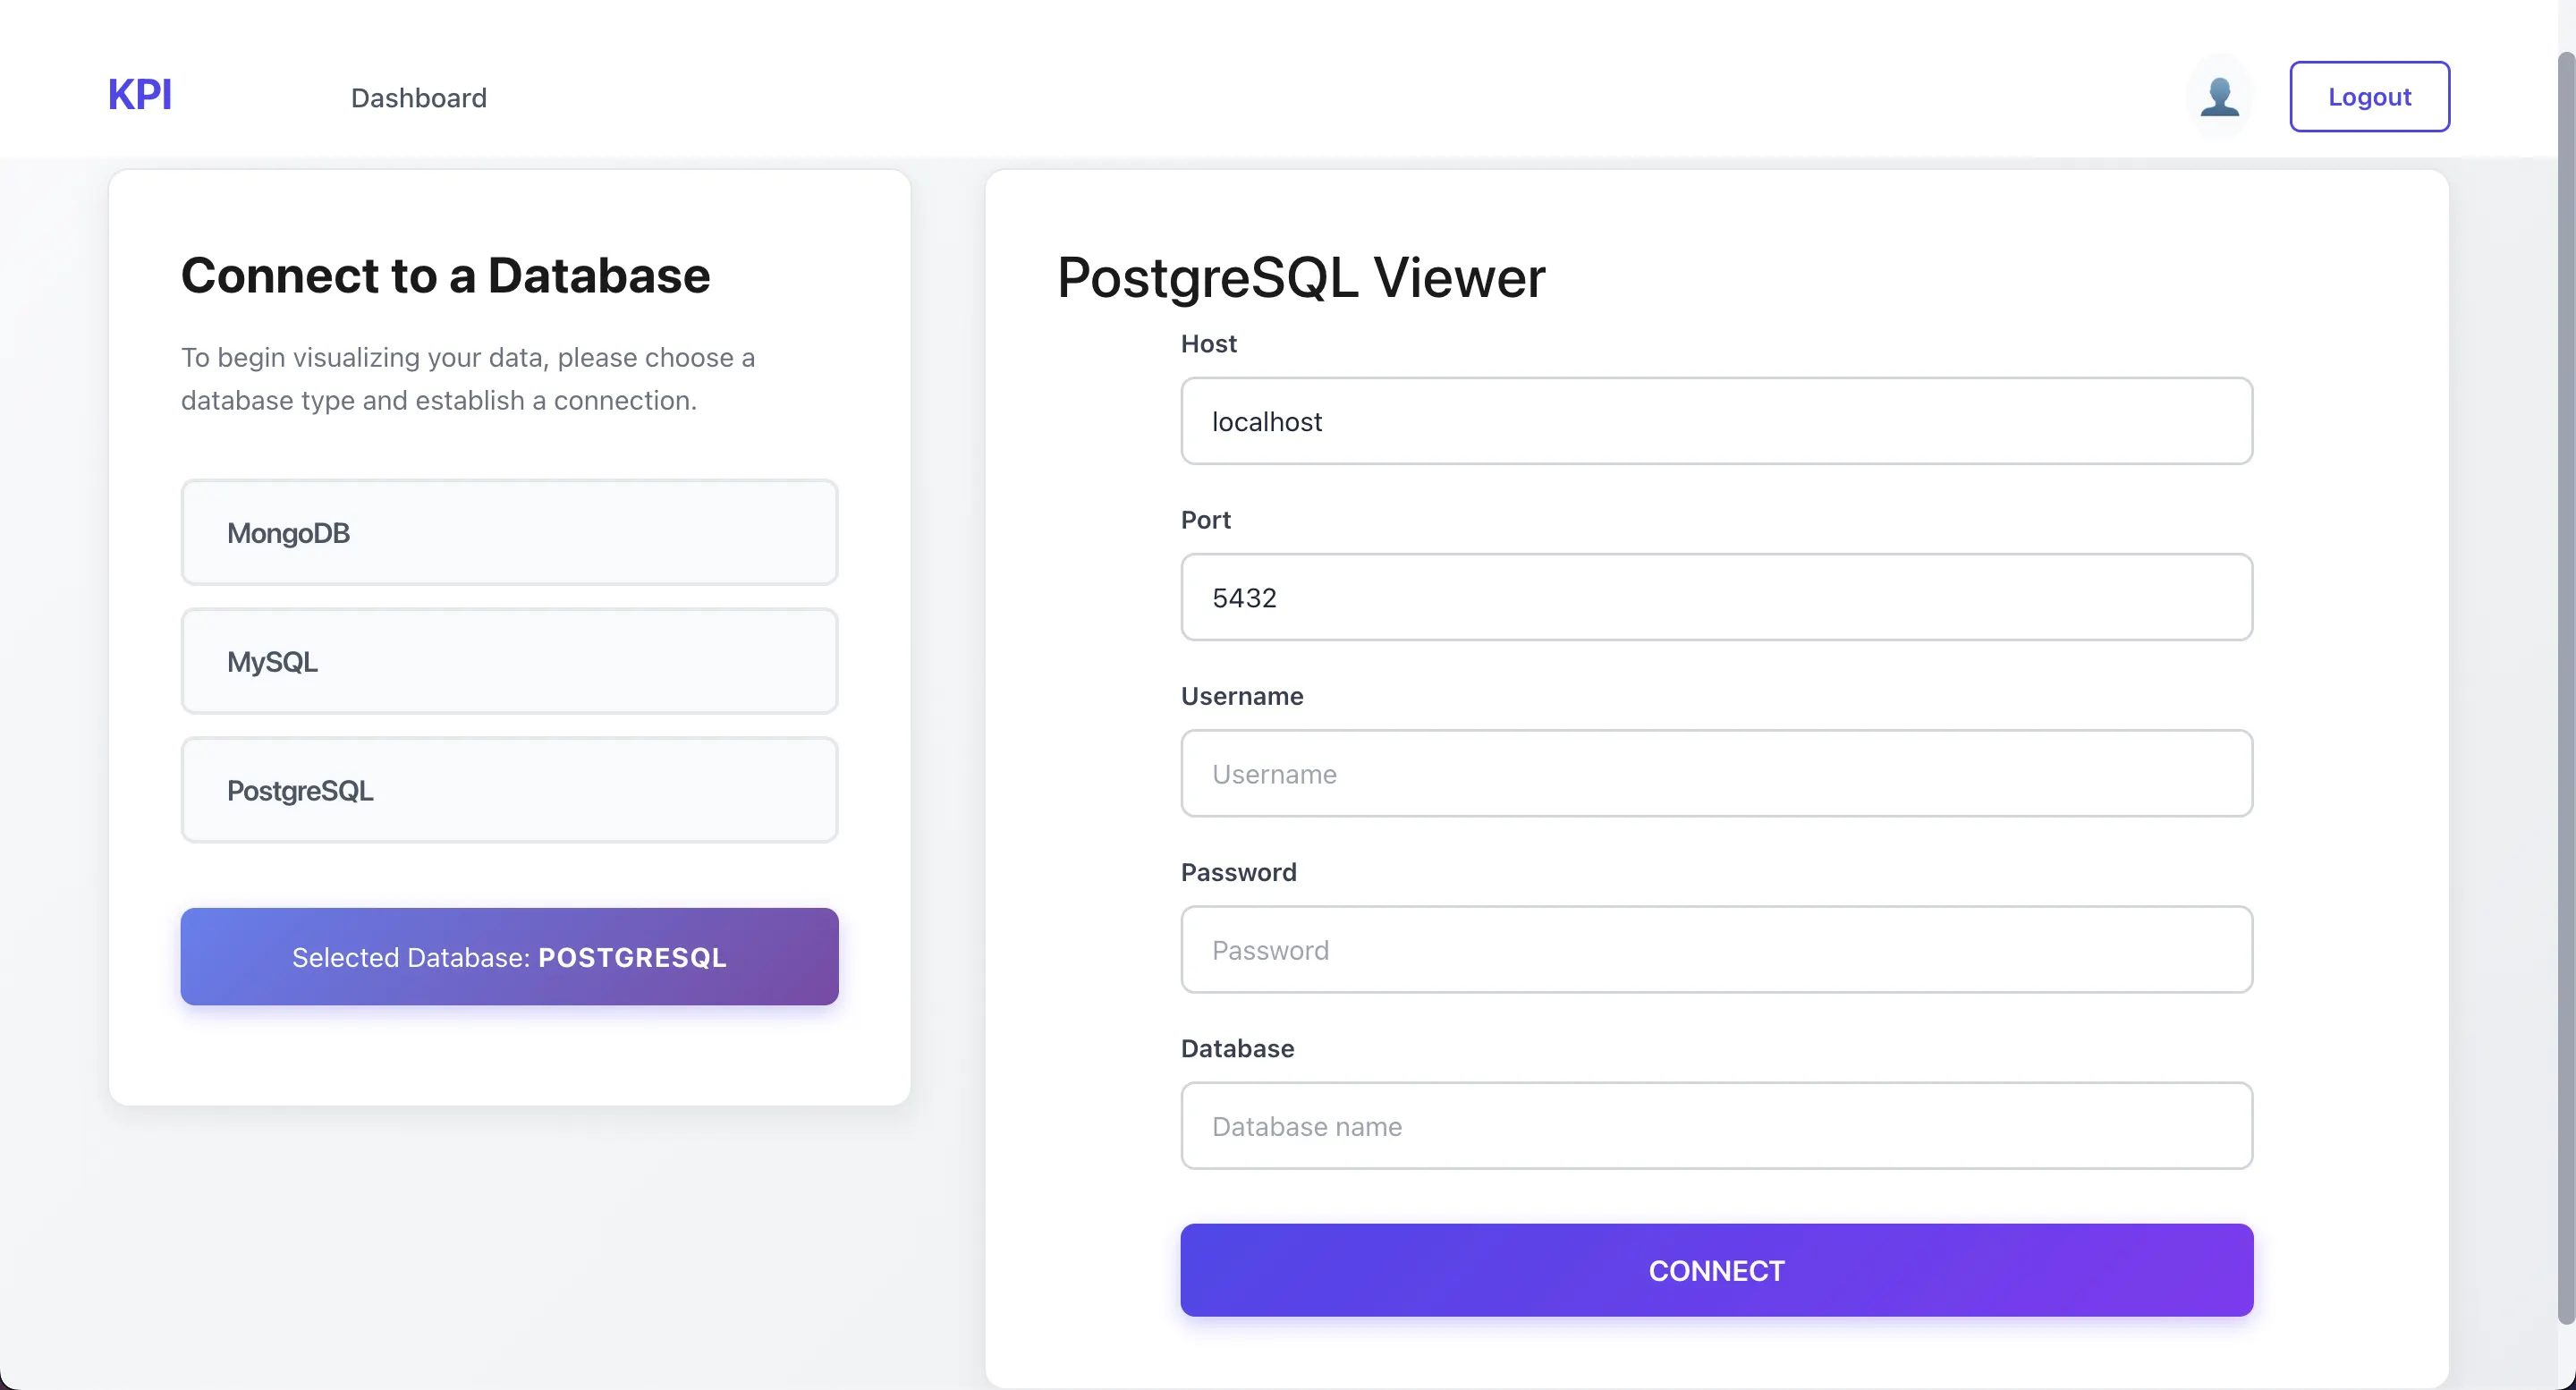This screenshot has height=1390, width=2576.
Task: Click the Database field label
Action: [x=1237, y=1048]
